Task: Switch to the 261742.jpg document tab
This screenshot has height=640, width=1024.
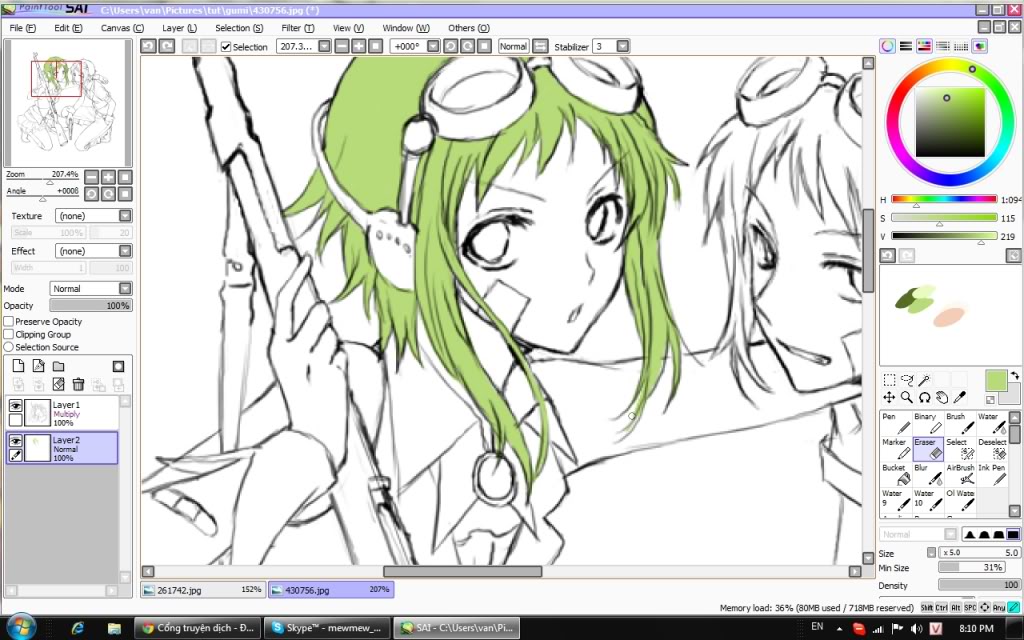Action: pos(203,590)
